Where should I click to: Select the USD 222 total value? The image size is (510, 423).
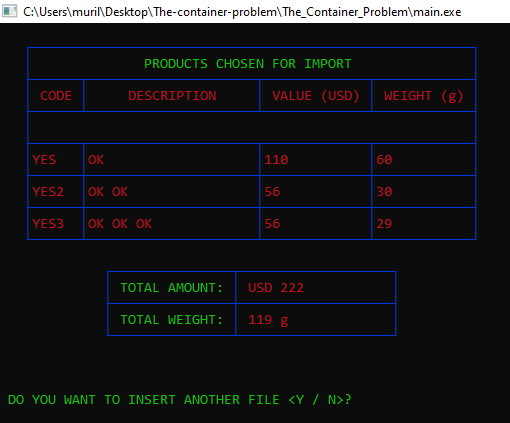click(x=276, y=288)
